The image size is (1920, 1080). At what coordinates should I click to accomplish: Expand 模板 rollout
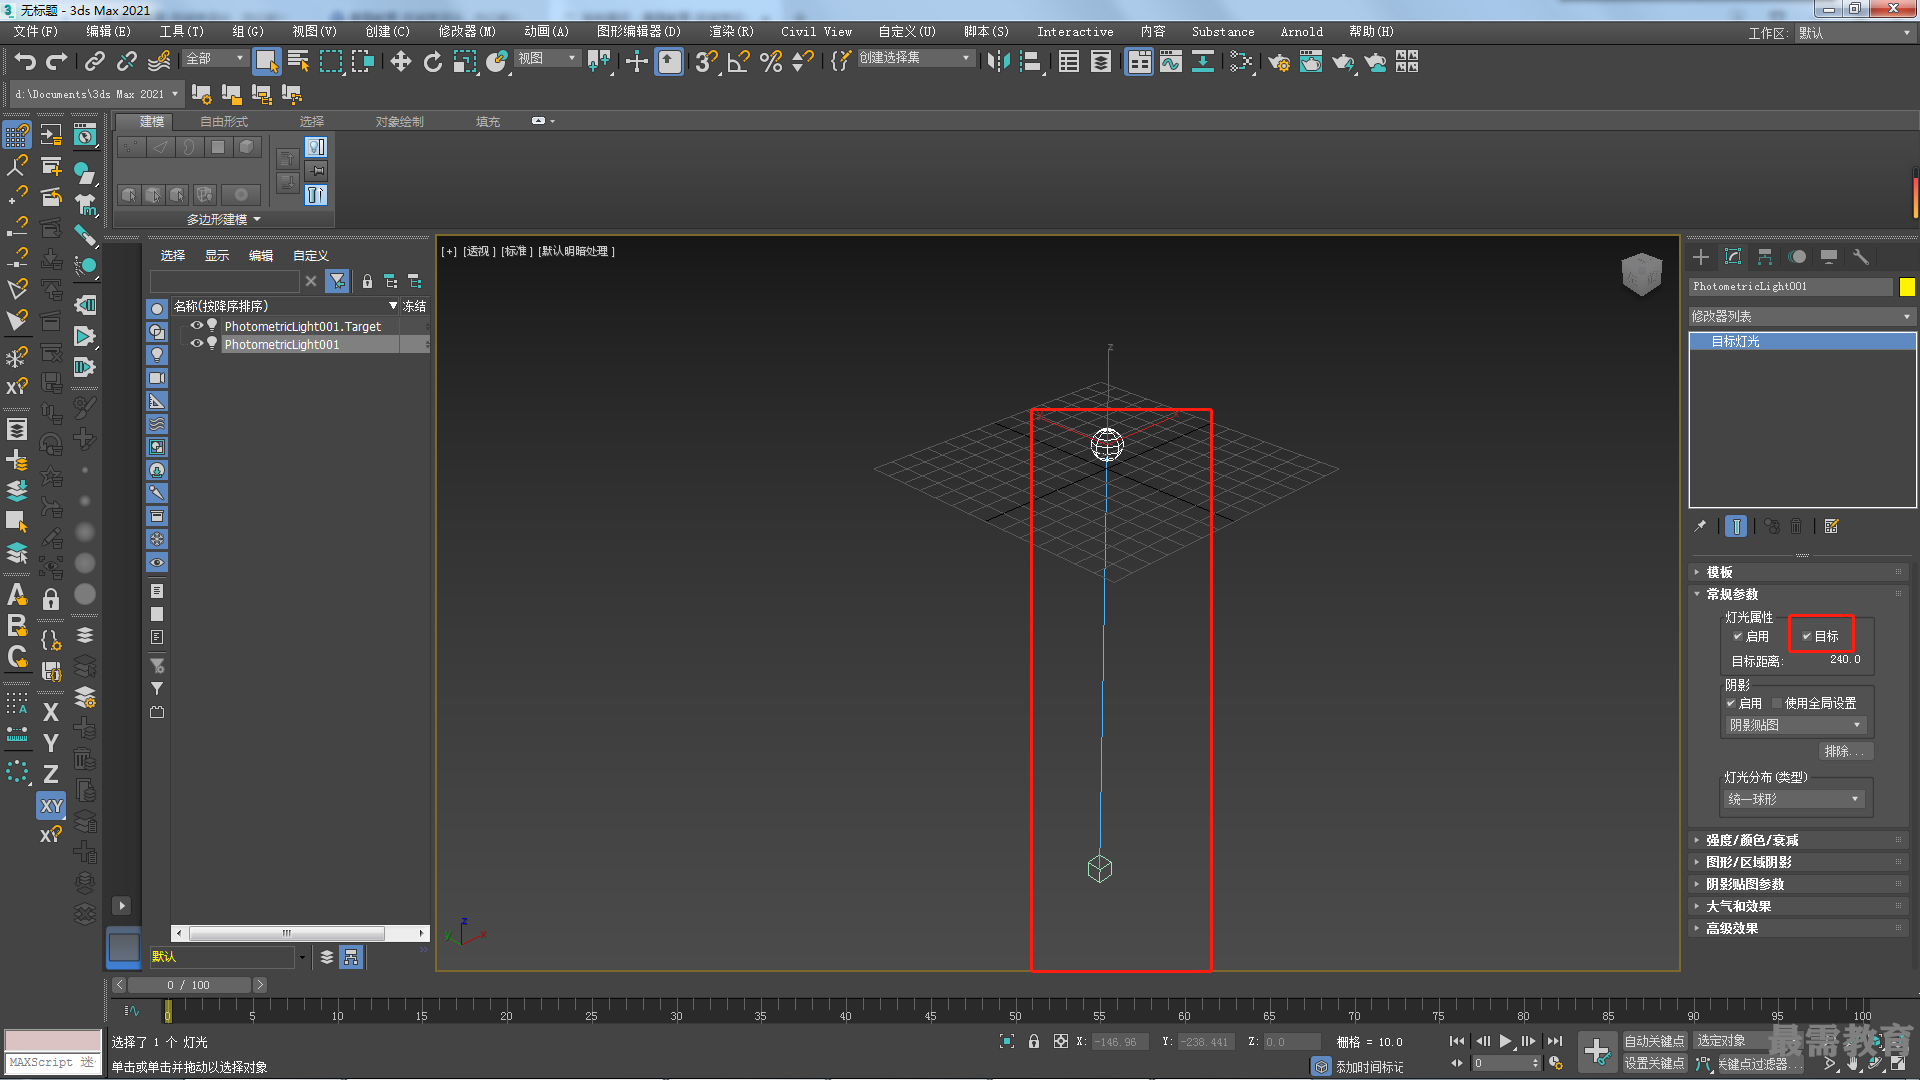coord(1800,572)
